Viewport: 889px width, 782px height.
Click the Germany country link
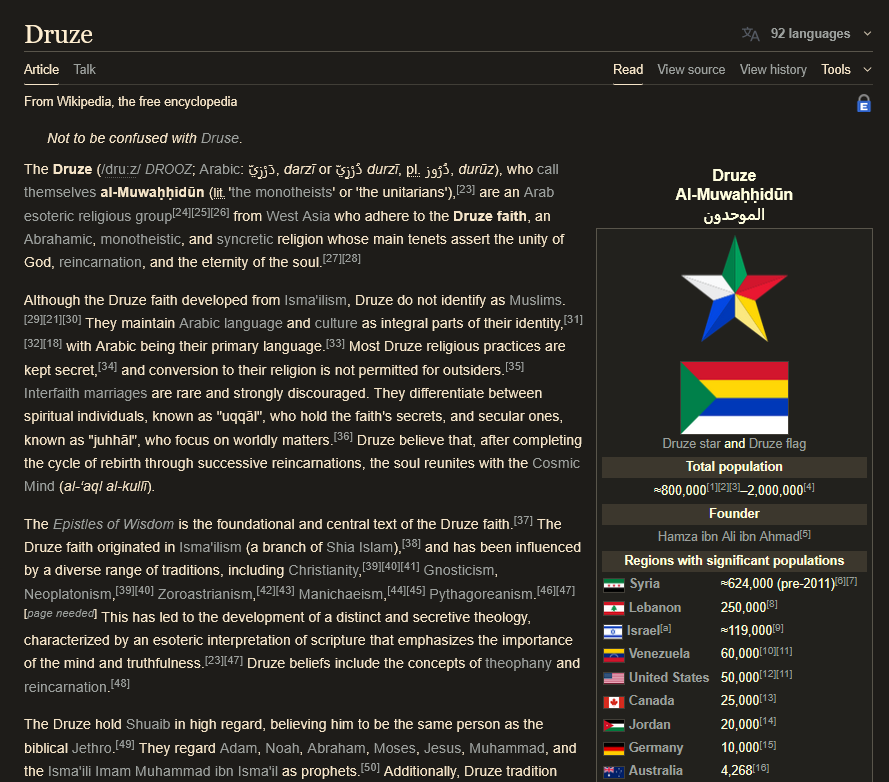pos(656,748)
